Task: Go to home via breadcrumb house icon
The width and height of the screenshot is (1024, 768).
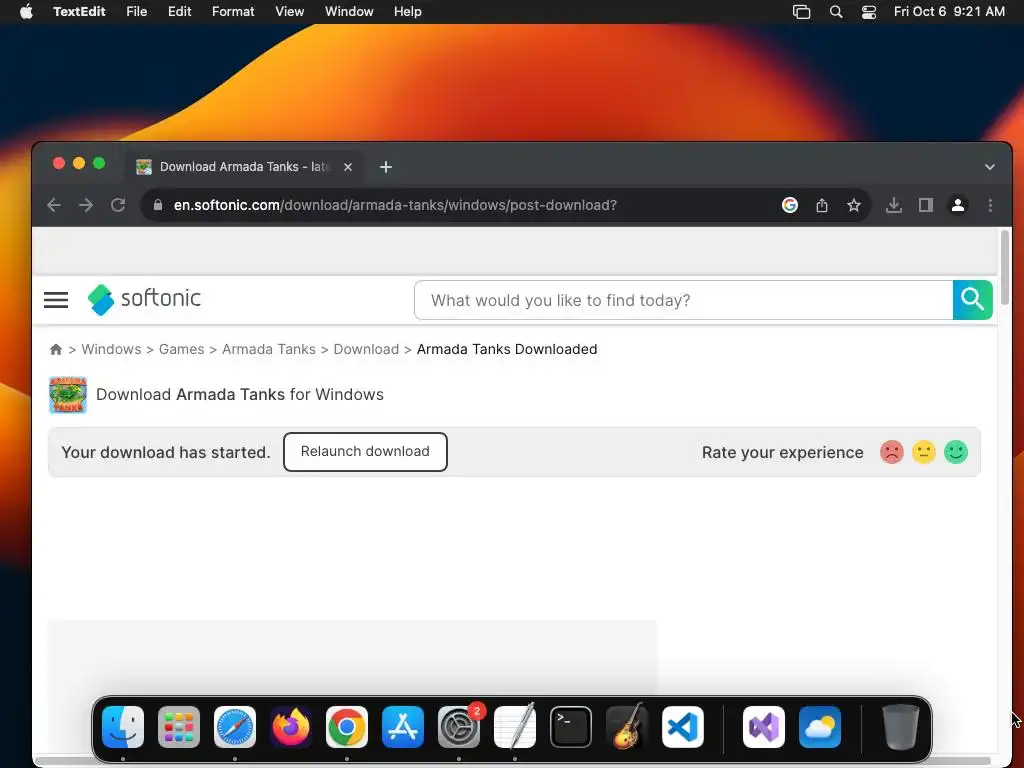Action: (56, 349)
